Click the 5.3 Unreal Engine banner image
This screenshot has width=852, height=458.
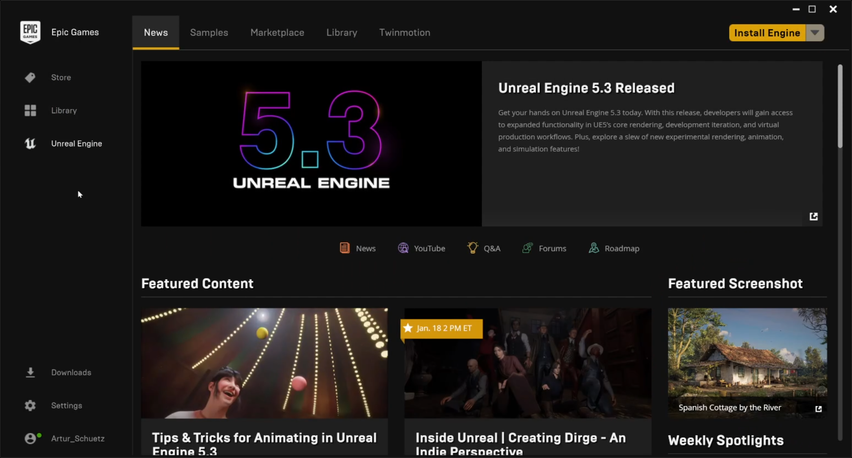[x=311, y=143]
